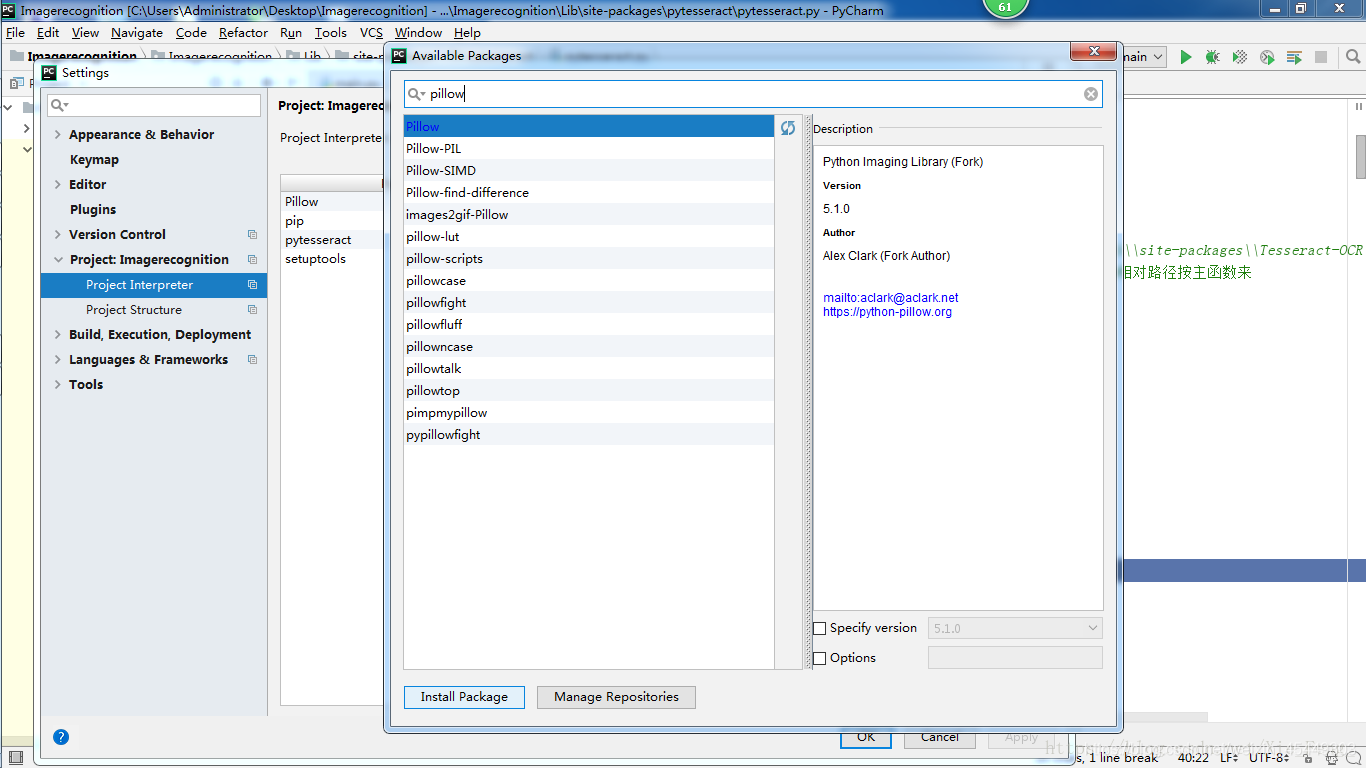1366x768 pixels.
Task: Open the run configuration dropdown
Action: 1143,57
